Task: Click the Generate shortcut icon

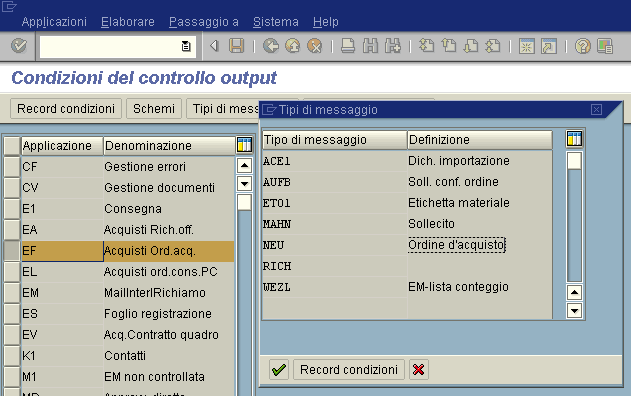Action: 549,46
